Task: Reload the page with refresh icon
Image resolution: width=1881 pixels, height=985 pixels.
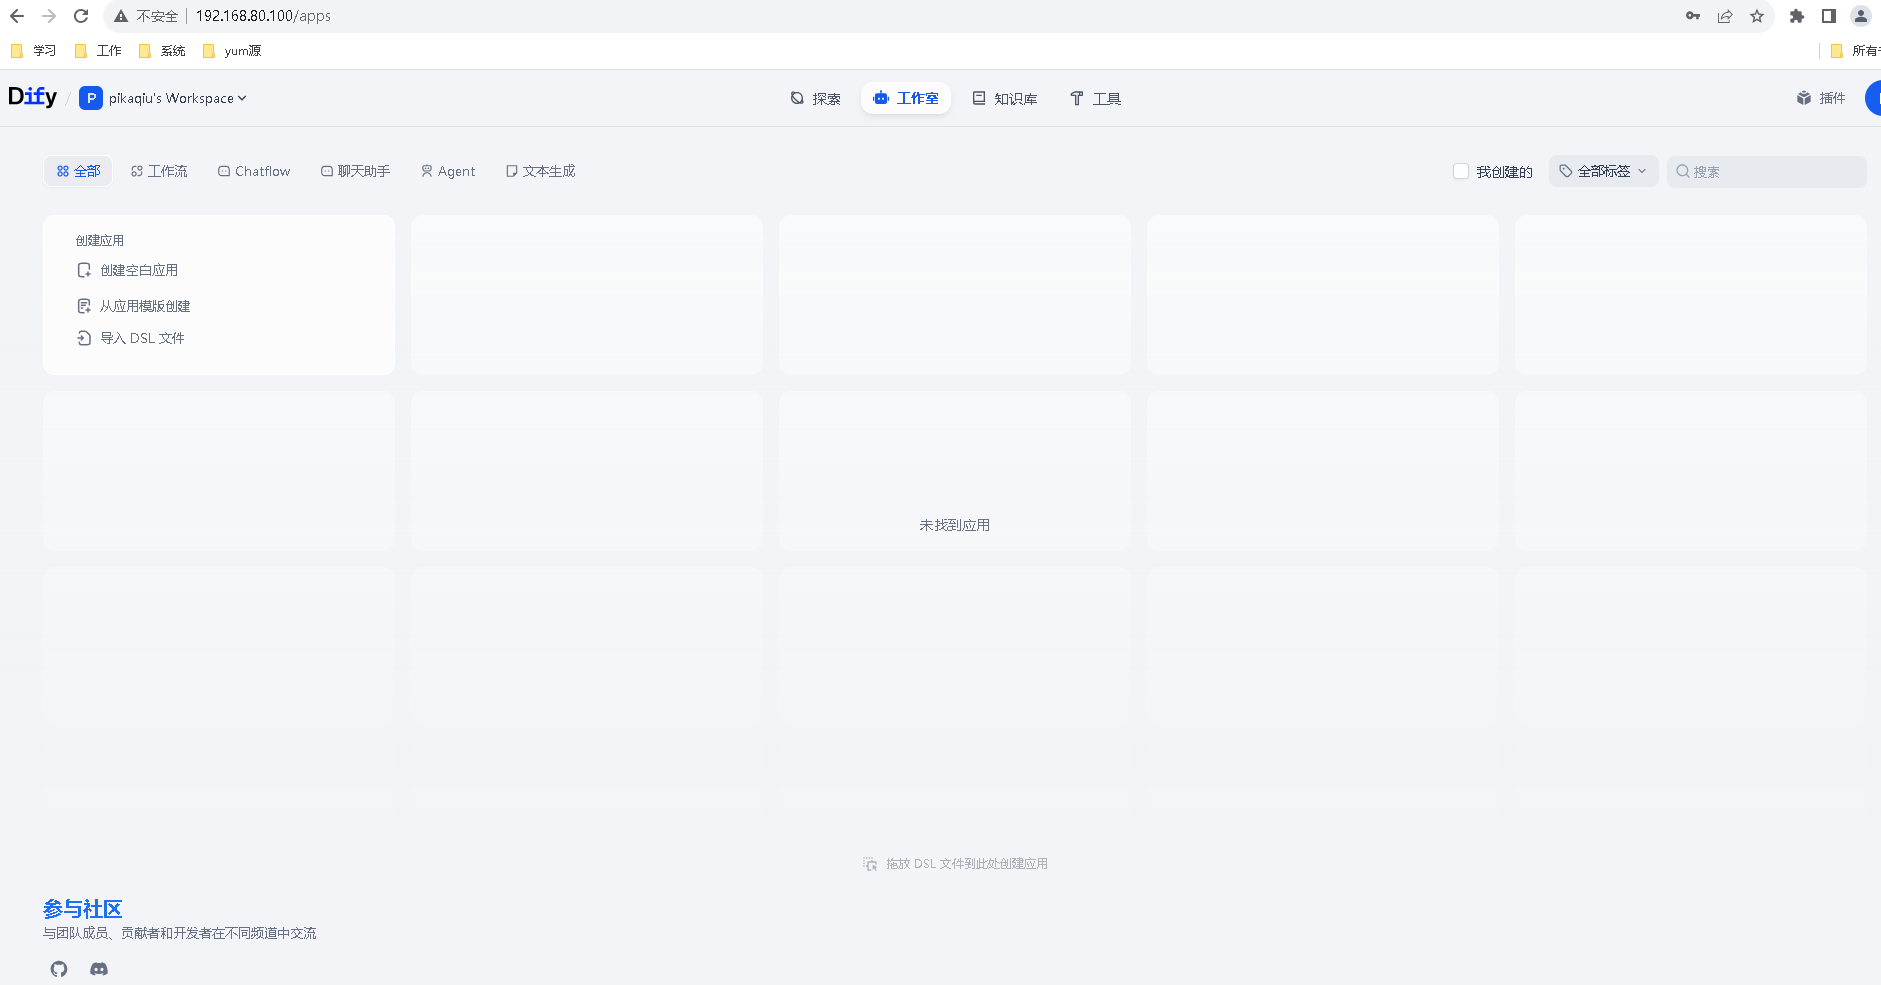Action: pos(82,16)
